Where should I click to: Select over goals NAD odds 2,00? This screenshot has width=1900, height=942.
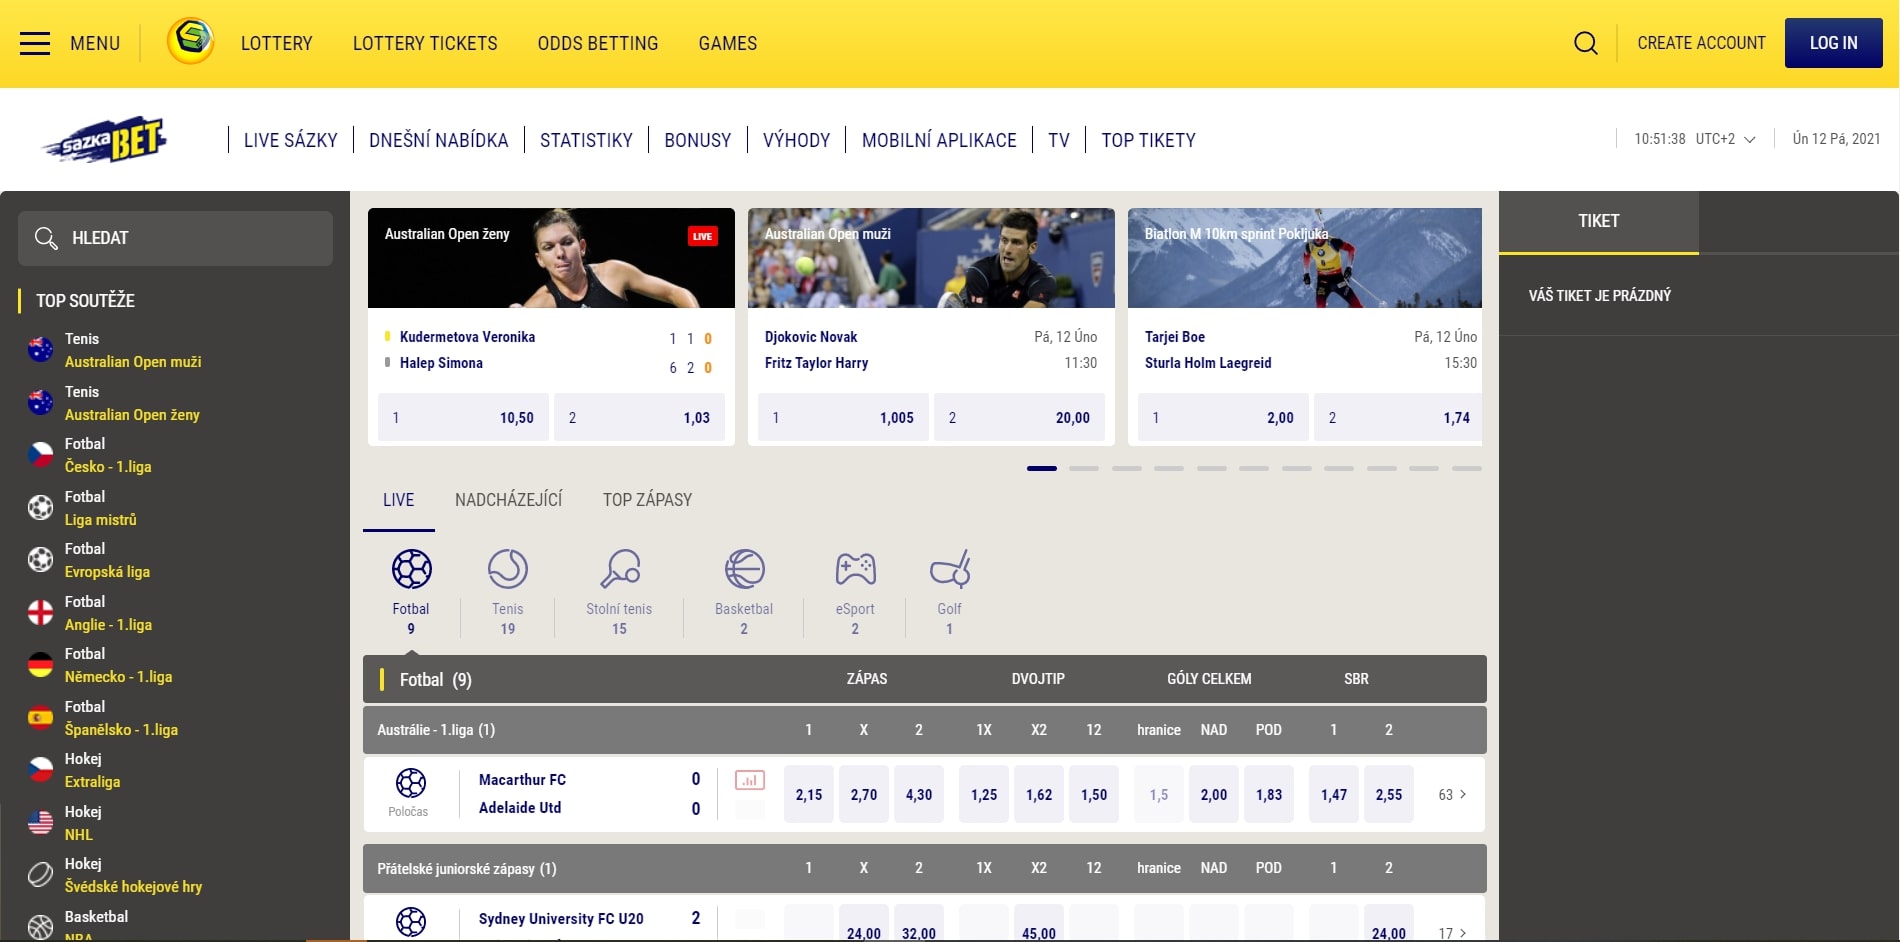tap(1214, 794)
